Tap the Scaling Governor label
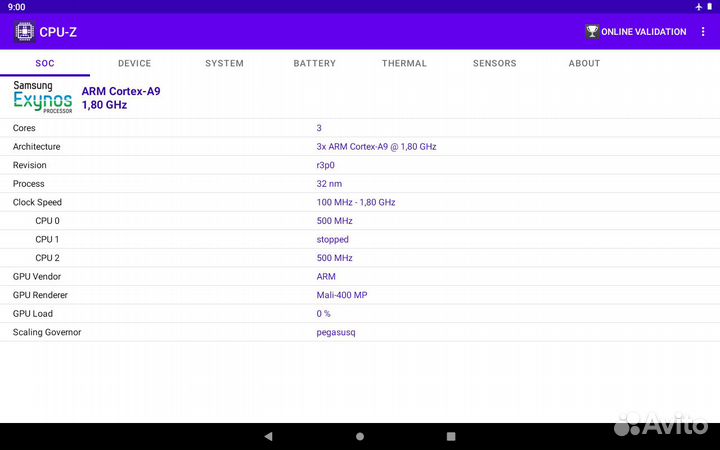720x450 pixels. [x=47, y=332]
